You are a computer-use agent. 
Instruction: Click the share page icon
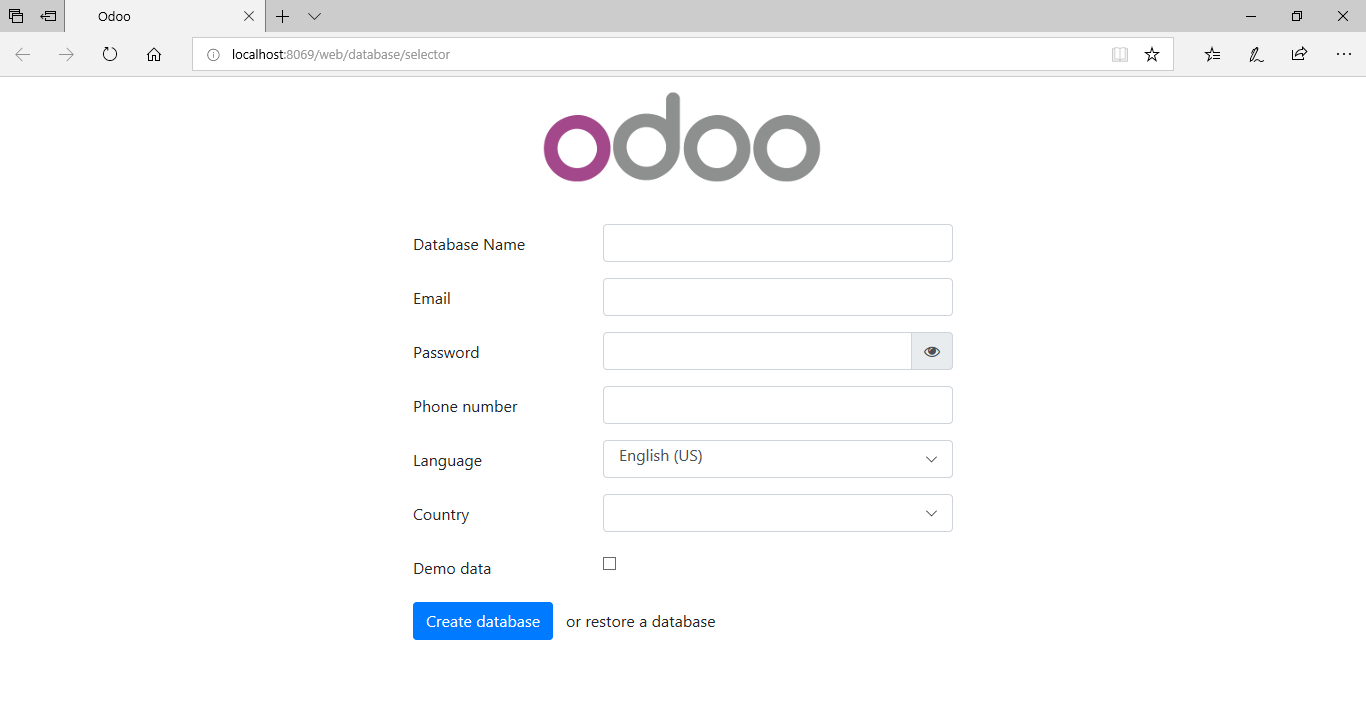[x=1299, y=55]
